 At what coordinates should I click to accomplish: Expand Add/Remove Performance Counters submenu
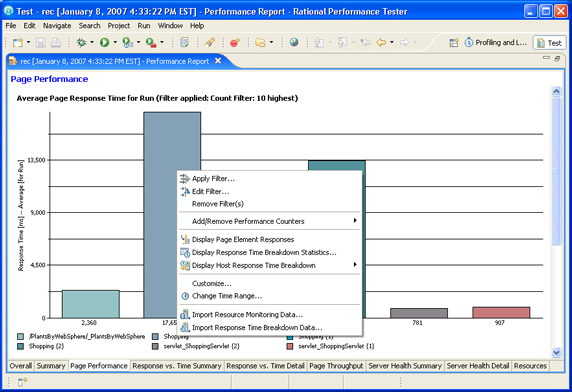pos(270,221)
